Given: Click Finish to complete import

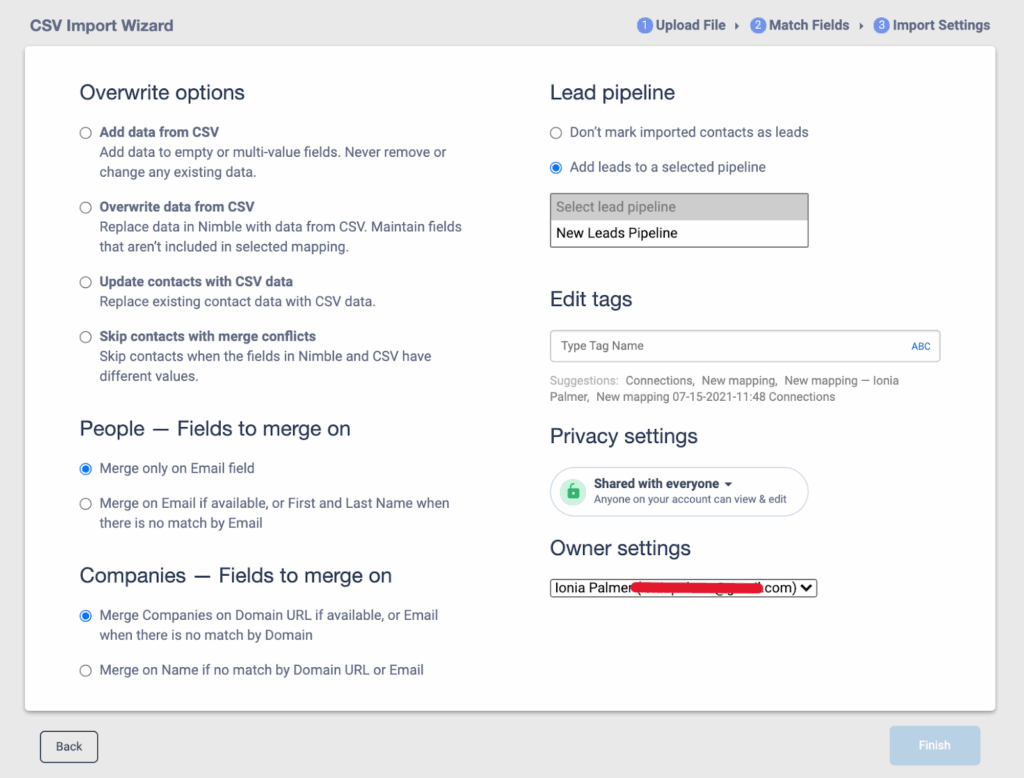Looking at the screenshot, I should point(934,745).
